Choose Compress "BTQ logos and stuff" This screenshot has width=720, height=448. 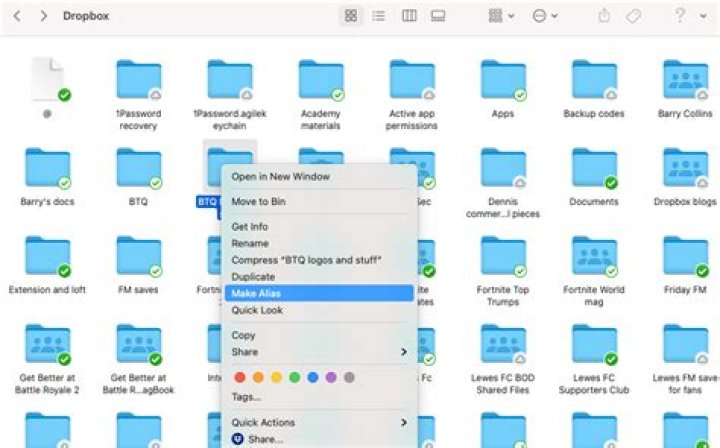click(x=319, y=260)
